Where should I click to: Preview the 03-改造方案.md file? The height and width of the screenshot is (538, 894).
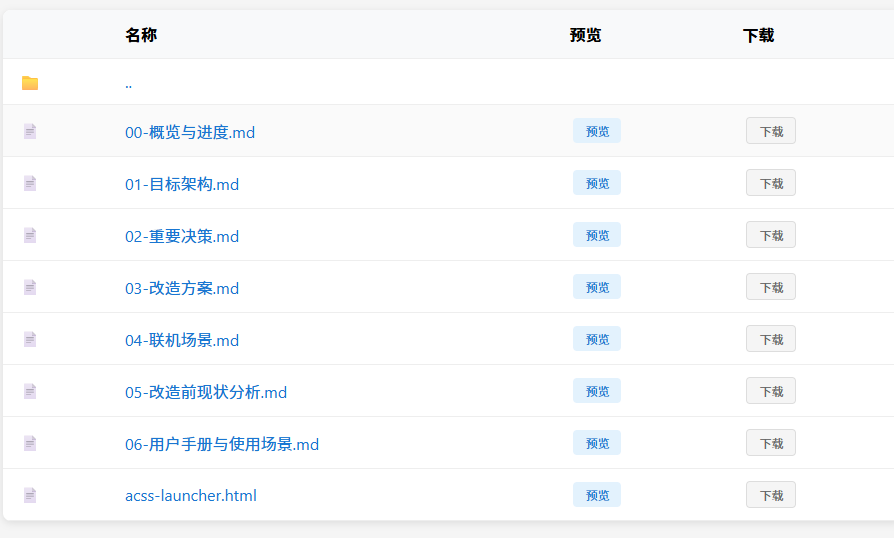pyautogui.click(x=597, y=287)
